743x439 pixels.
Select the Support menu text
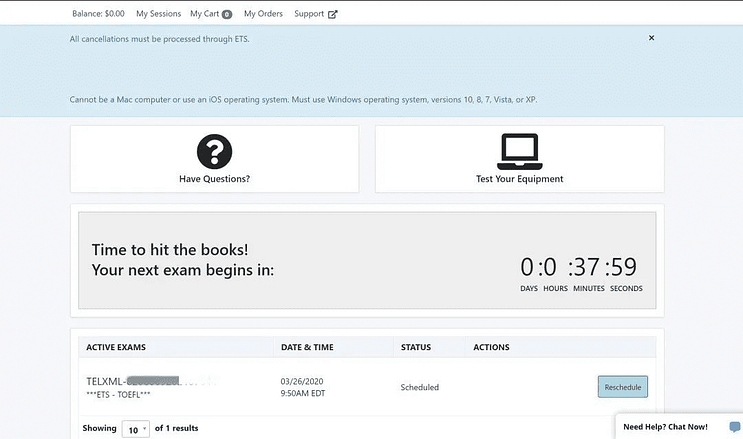tap(309, 14)
